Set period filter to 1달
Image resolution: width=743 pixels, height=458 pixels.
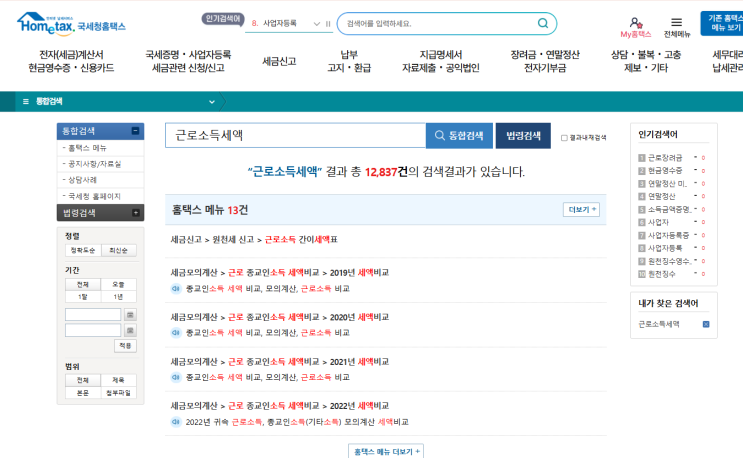[83, 296]
